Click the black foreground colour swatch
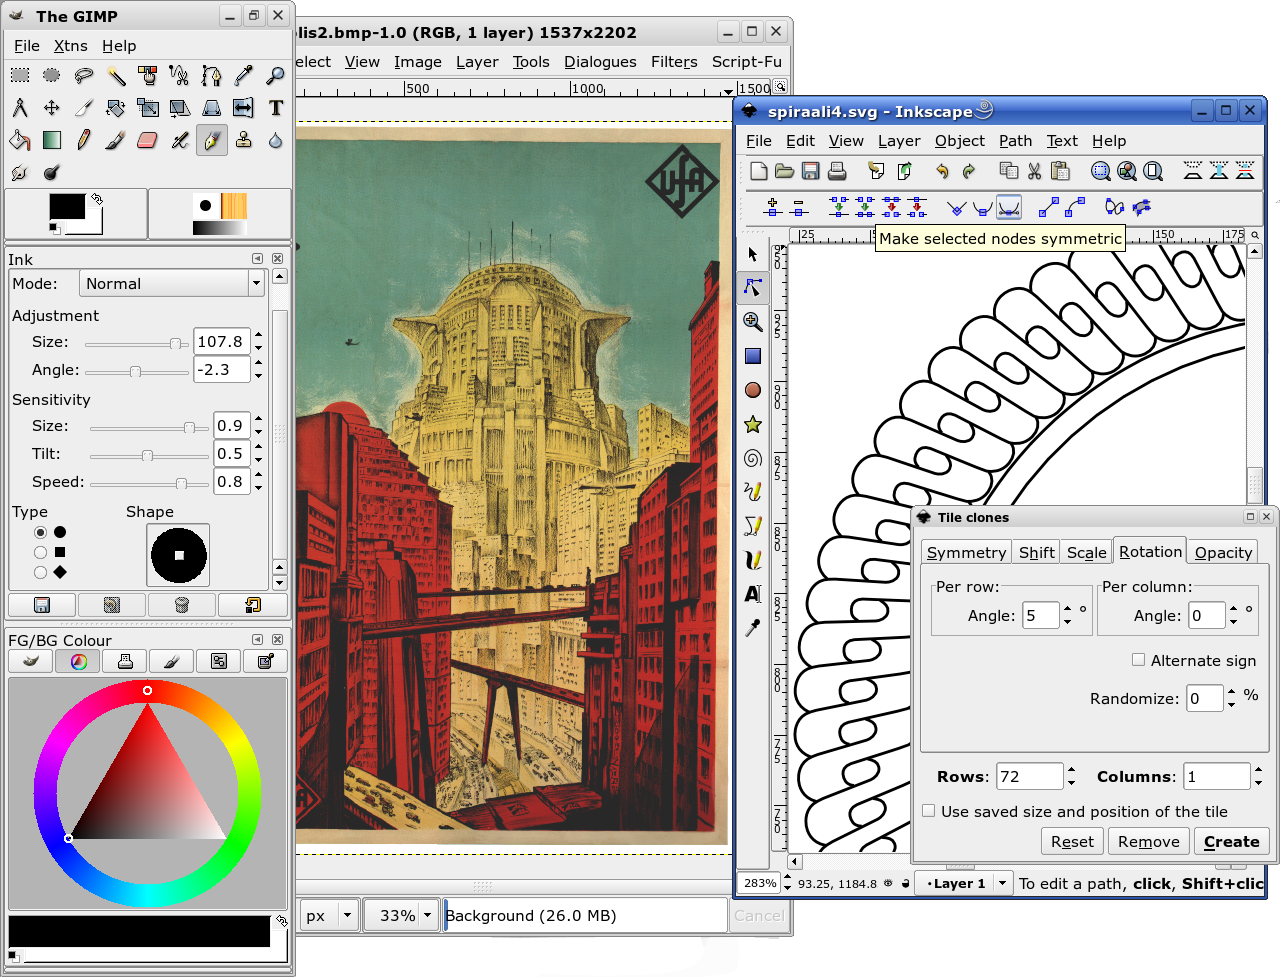Image resolution: width=1280 pixels, height=978 pixels. pos(67,207)
